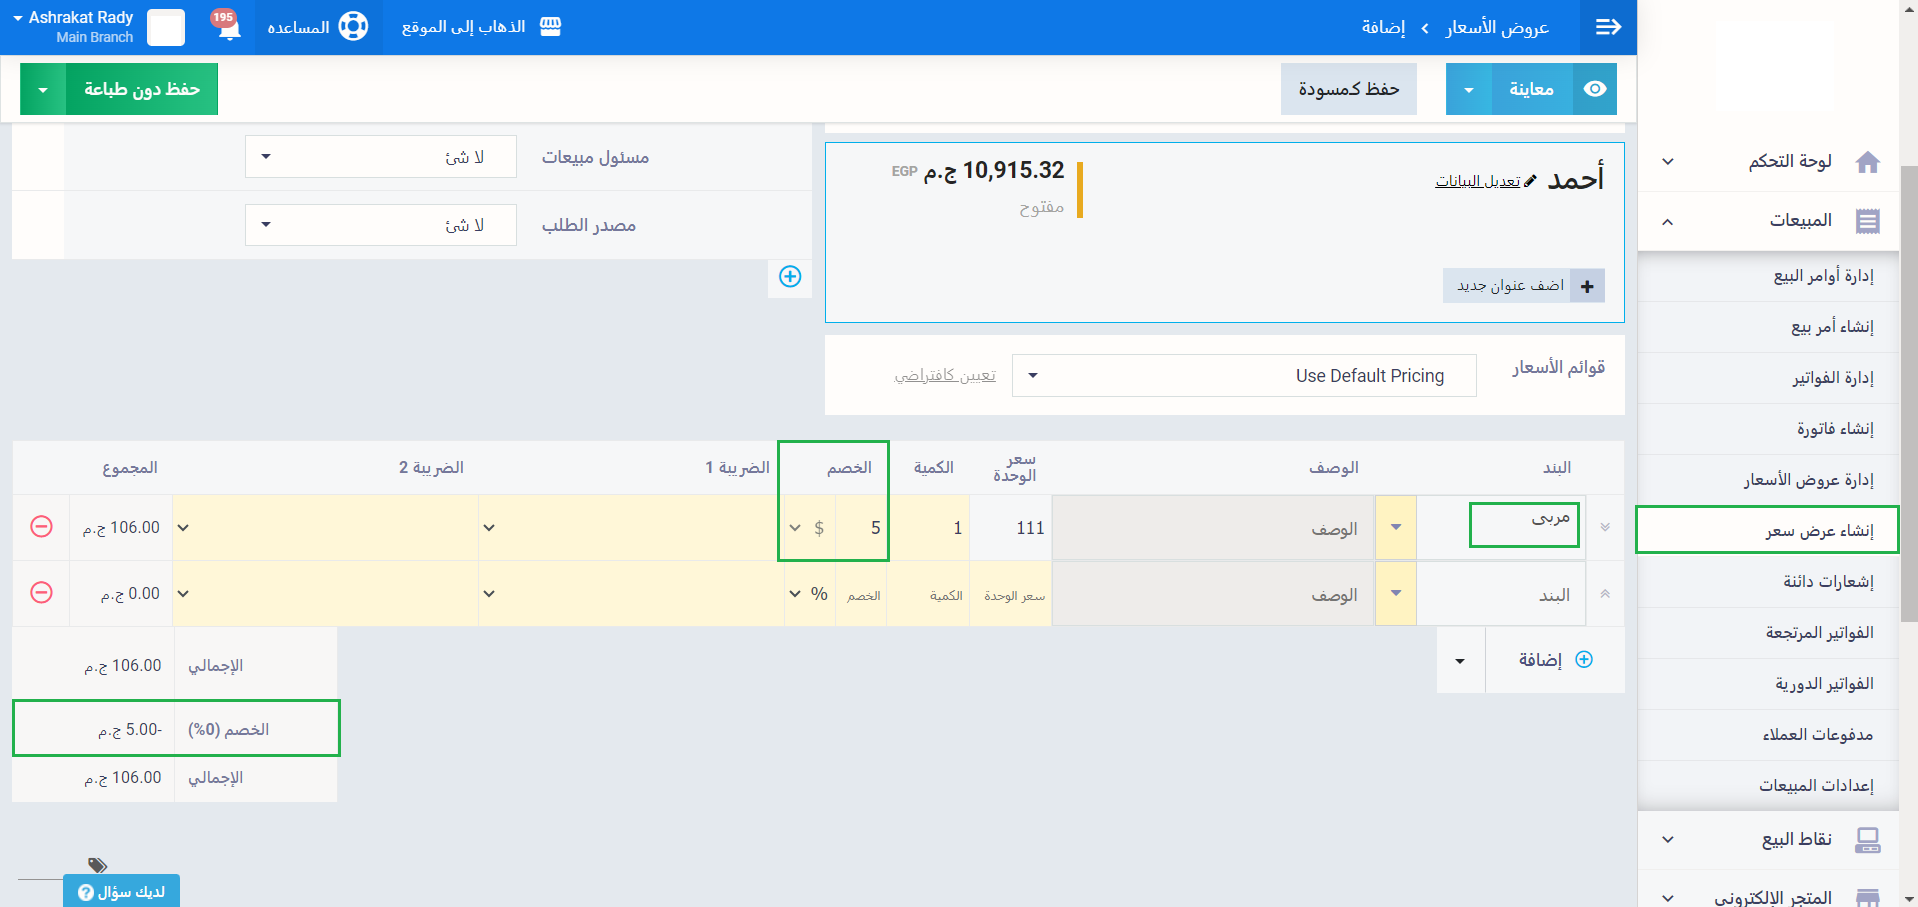This screenshot has width=1918, height=907.
Task: Click the notifications bell icon
Action: click(x=229, y=27)
